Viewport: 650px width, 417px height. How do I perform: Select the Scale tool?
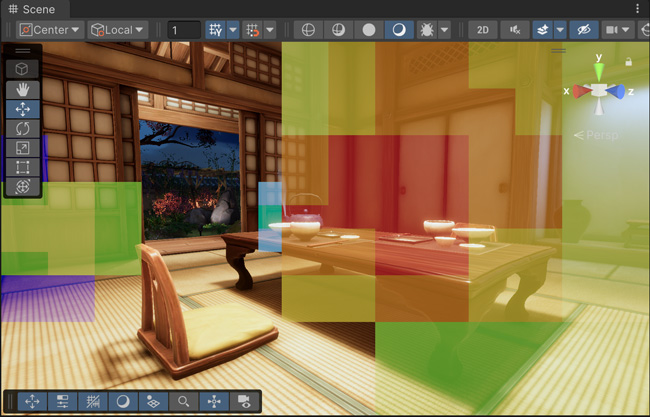23,147
